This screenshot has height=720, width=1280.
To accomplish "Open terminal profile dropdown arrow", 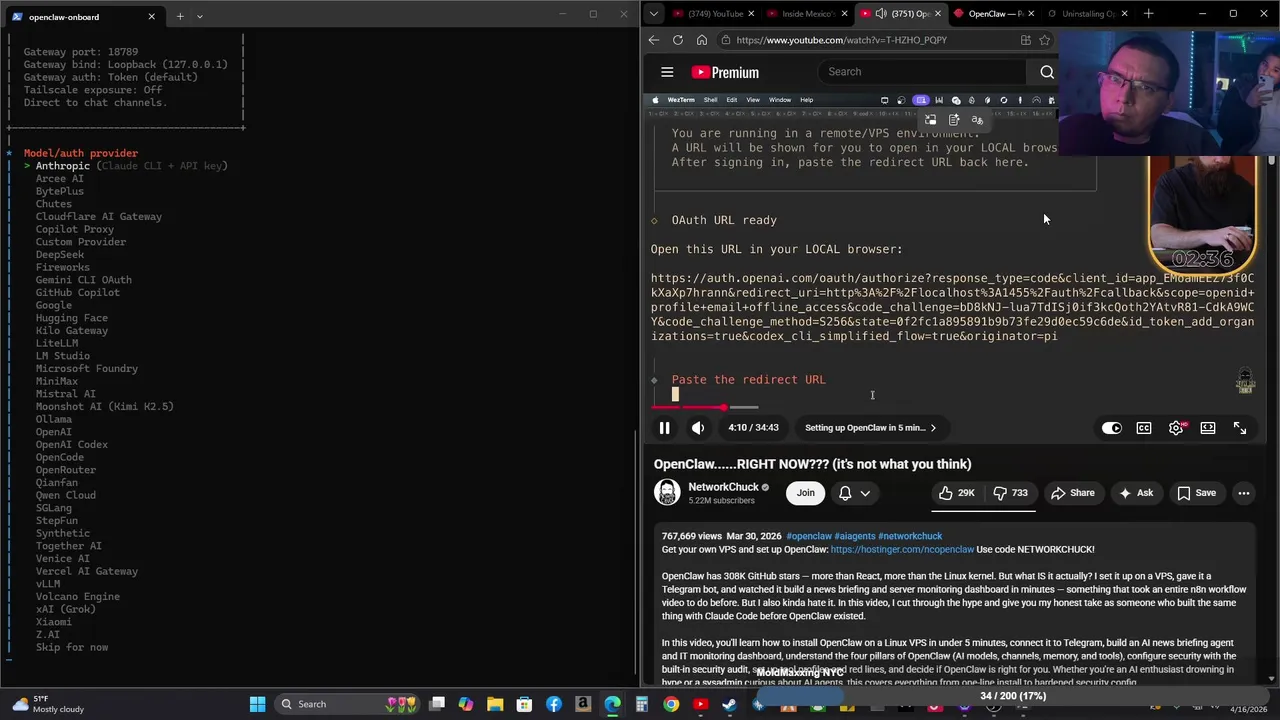I will [x=199, y=16].
